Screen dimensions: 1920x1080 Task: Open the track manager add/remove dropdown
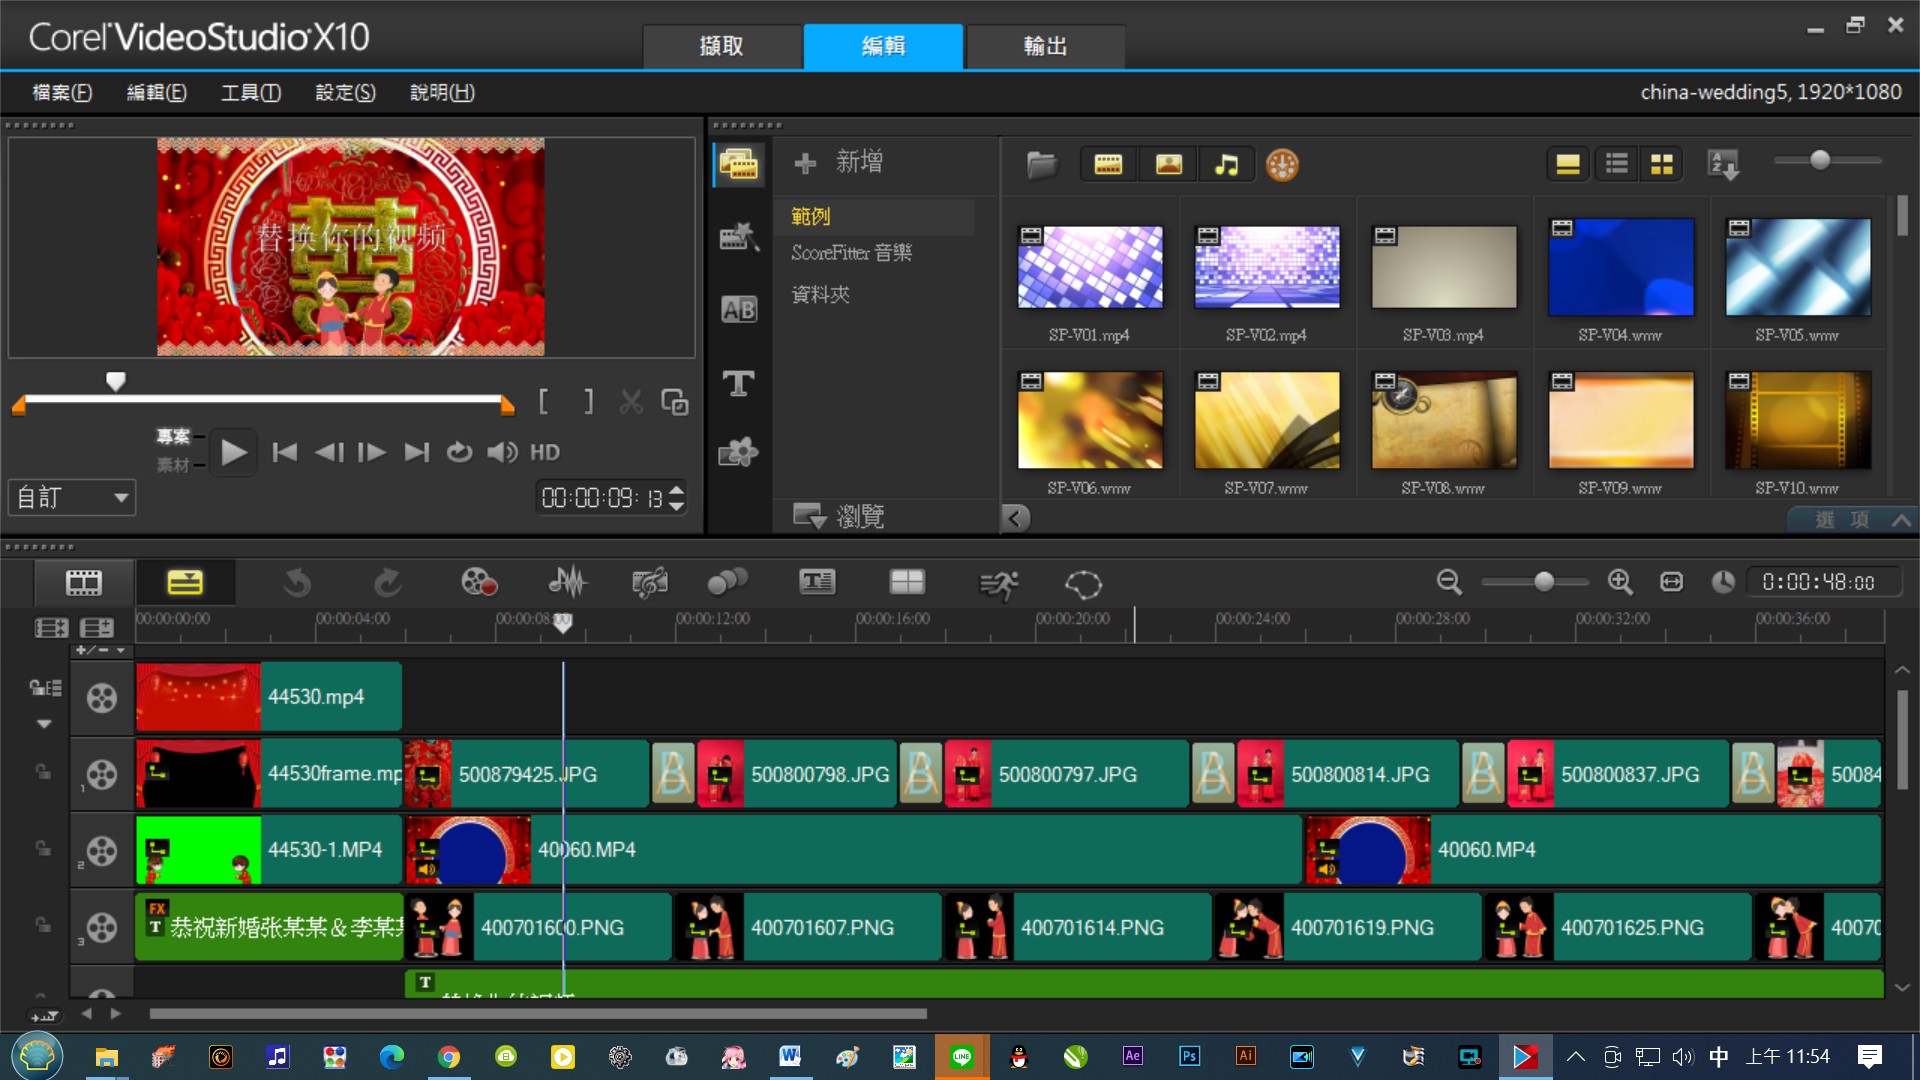coord(100,650)
